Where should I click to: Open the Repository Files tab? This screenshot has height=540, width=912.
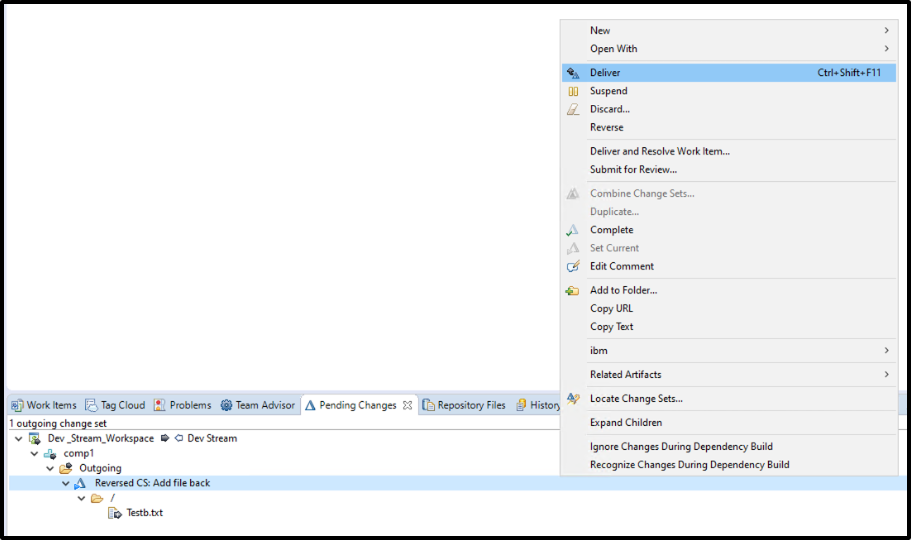point(464,405)
